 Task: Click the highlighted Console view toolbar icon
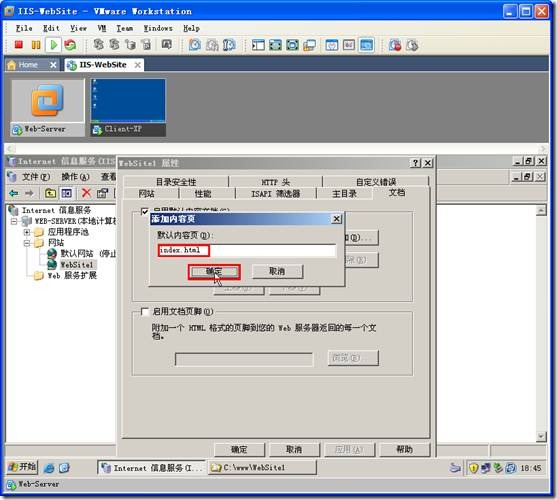366,45
